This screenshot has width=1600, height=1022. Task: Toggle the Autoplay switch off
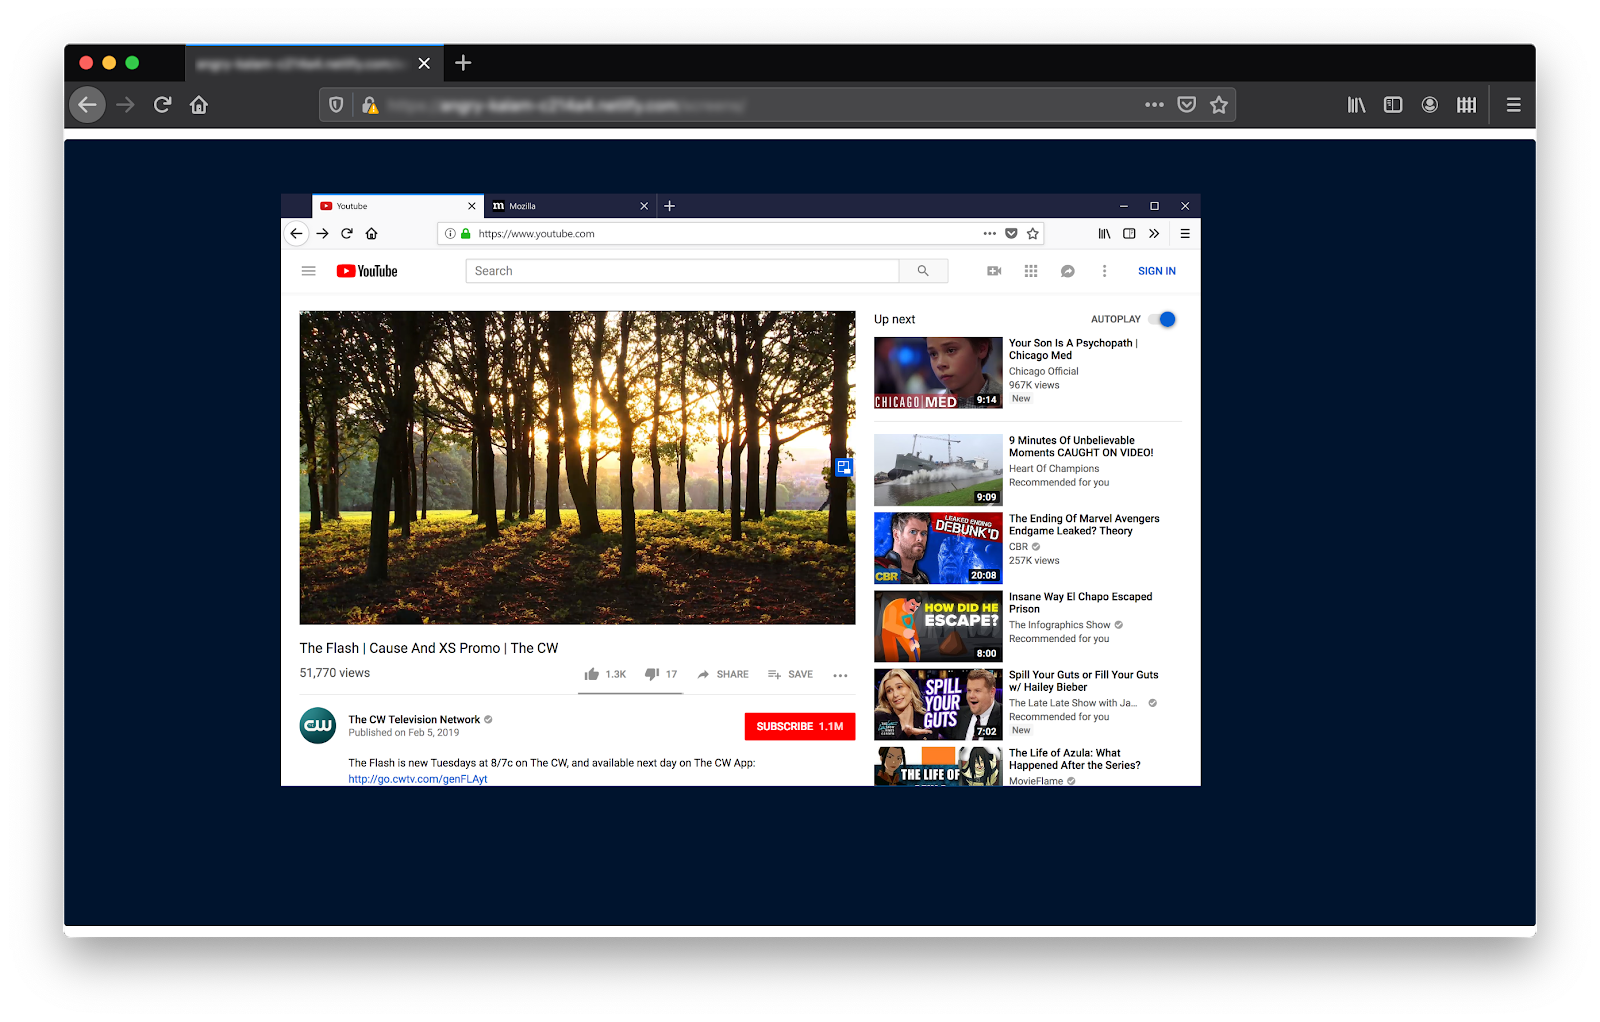coord(1163,319)
